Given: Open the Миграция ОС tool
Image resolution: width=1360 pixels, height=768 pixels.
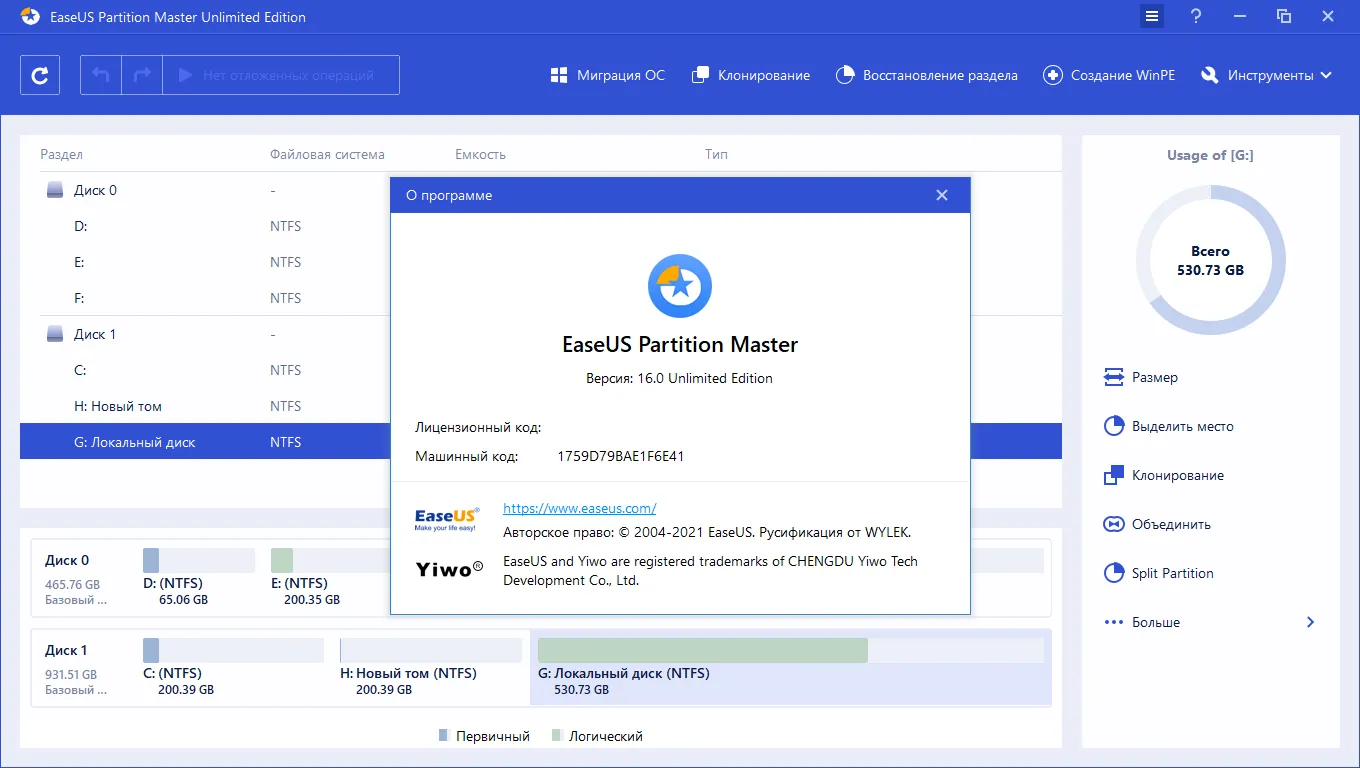Looking at the screenshot, I should [607, 75].
